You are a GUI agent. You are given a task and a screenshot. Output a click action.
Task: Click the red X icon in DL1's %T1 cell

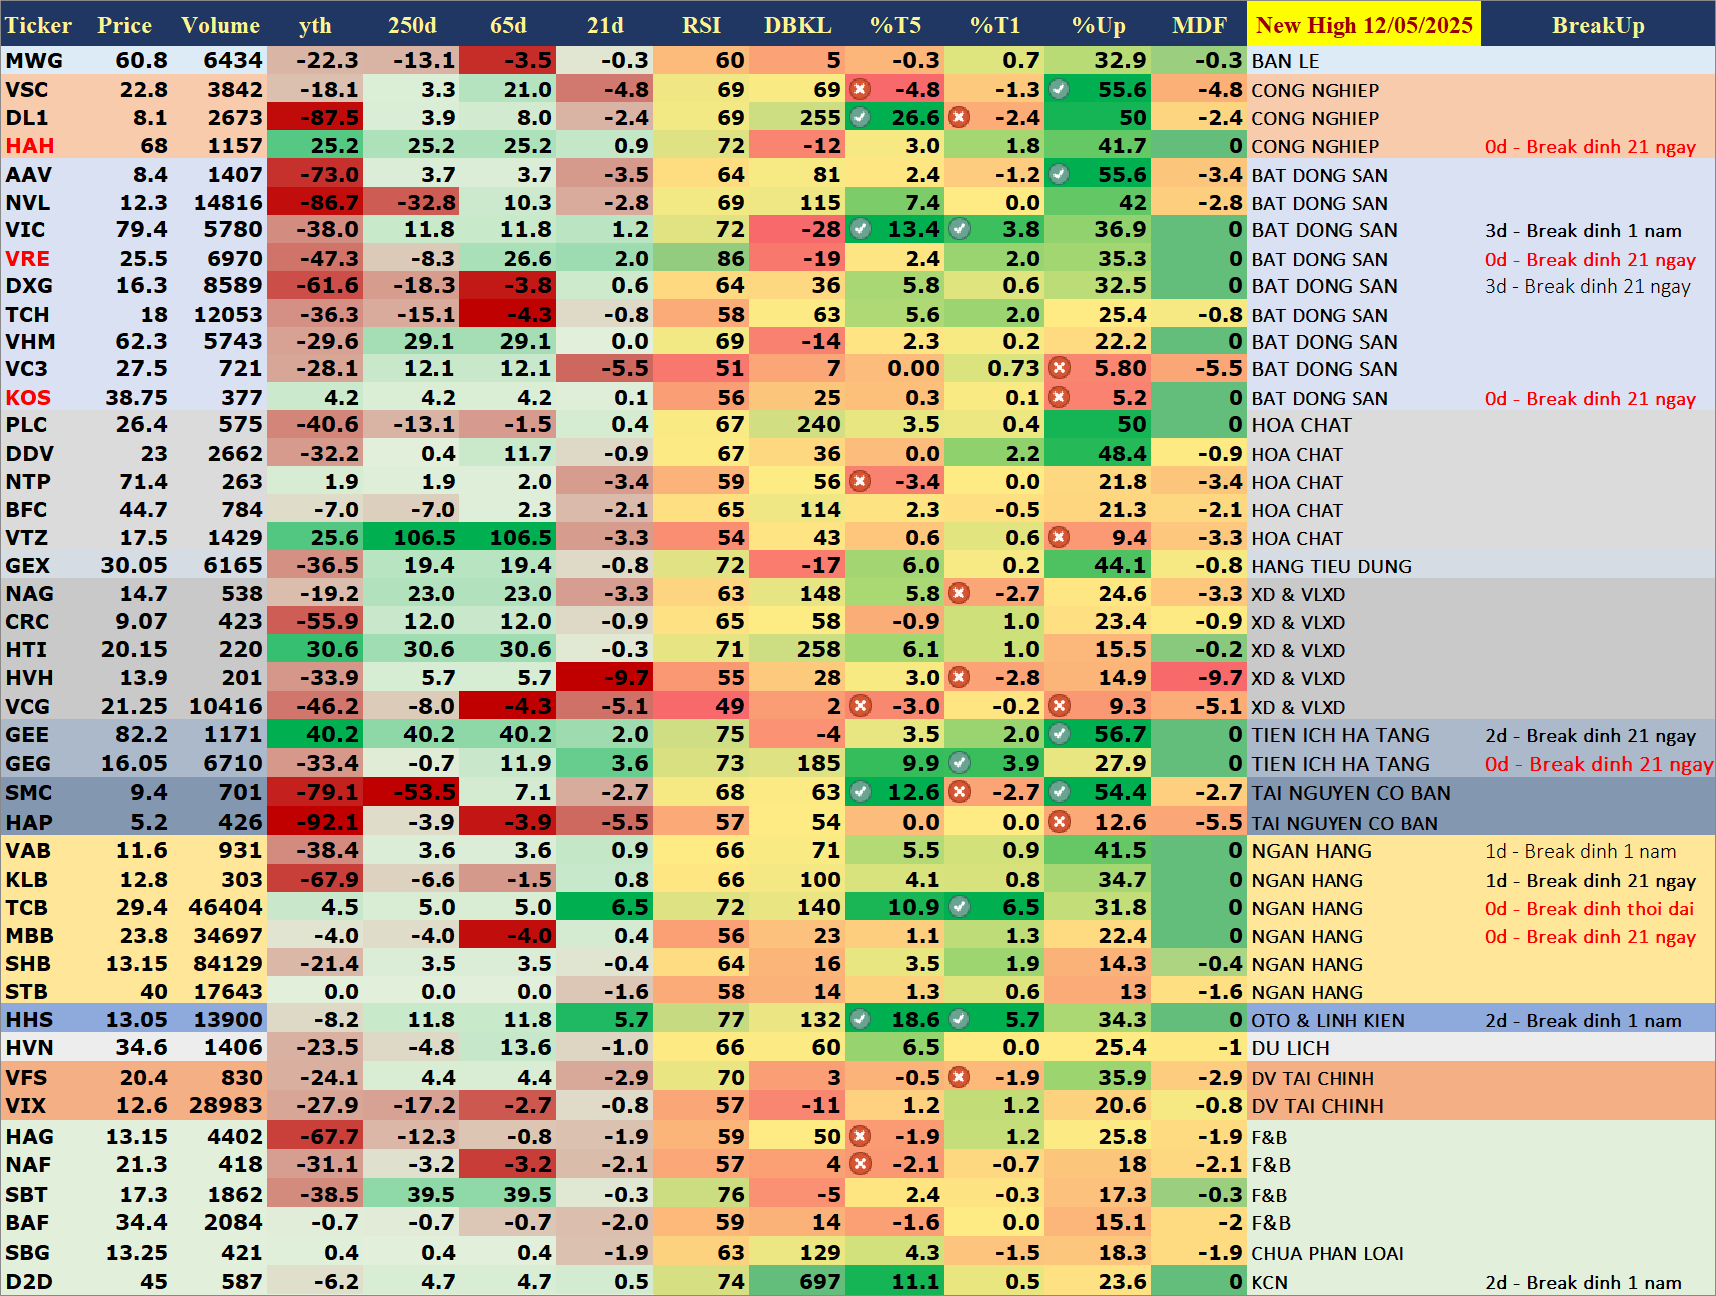tap(959, 117)
